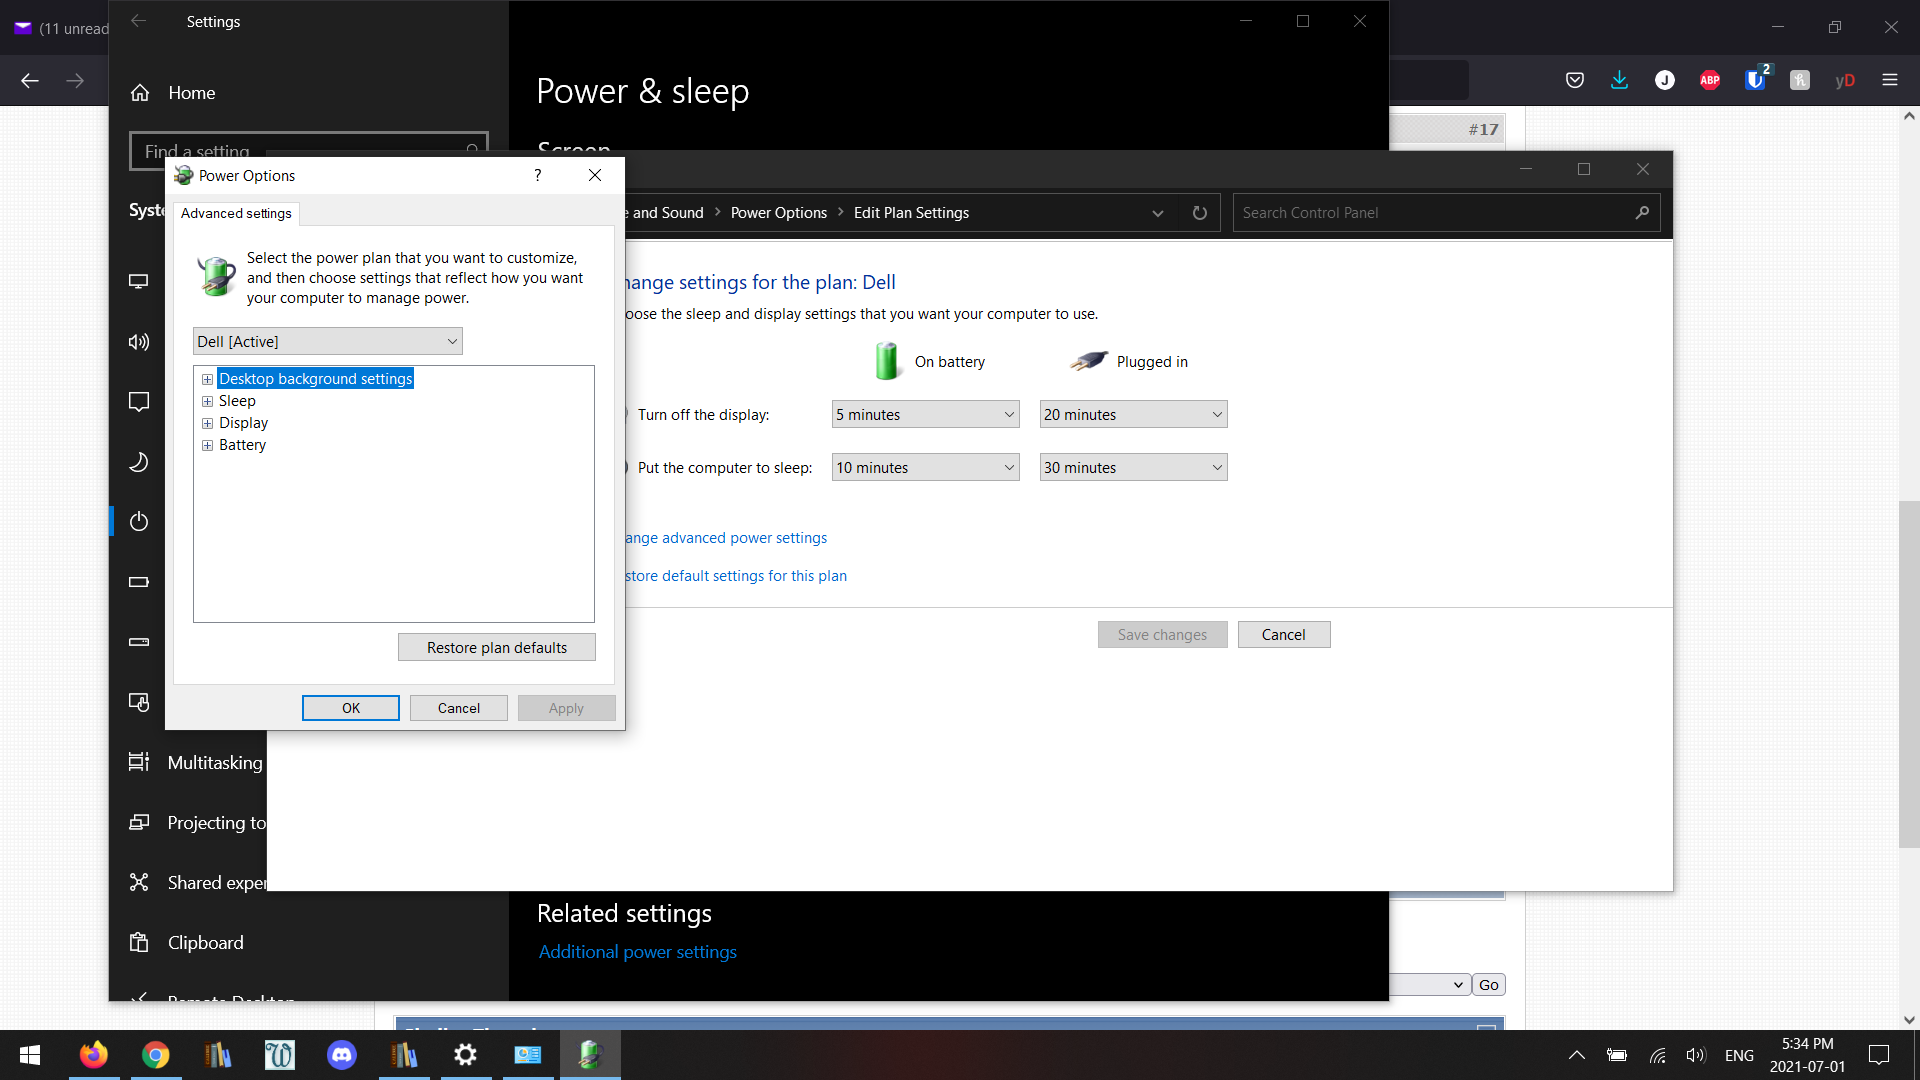Image resolution: width=1920 pixels, height=1080 pixels.
Task: Open On battery display-off 5 minutes dropdown
Action: 925,415
